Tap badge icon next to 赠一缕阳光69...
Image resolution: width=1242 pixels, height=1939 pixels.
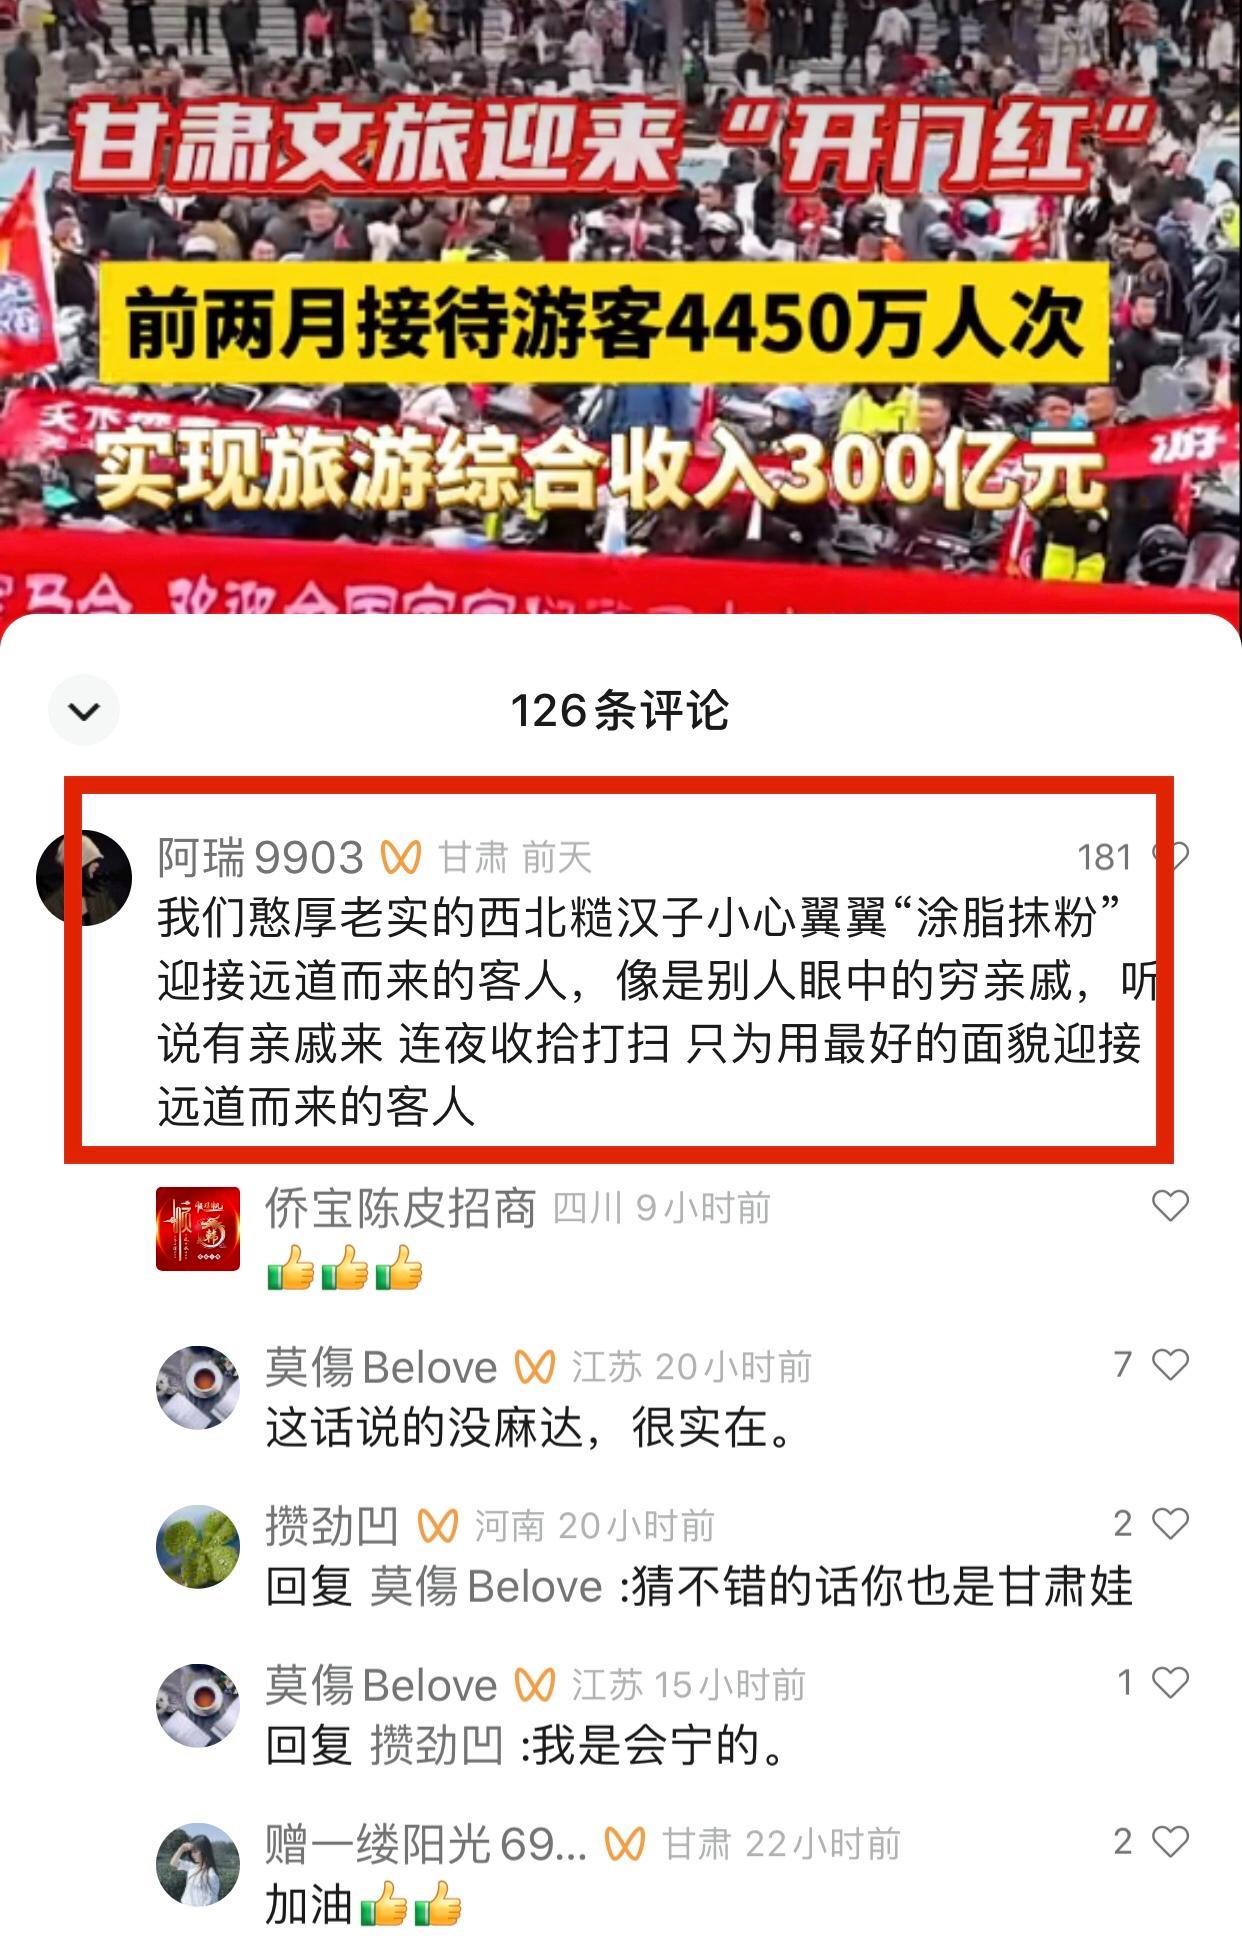pos(625,1844)
